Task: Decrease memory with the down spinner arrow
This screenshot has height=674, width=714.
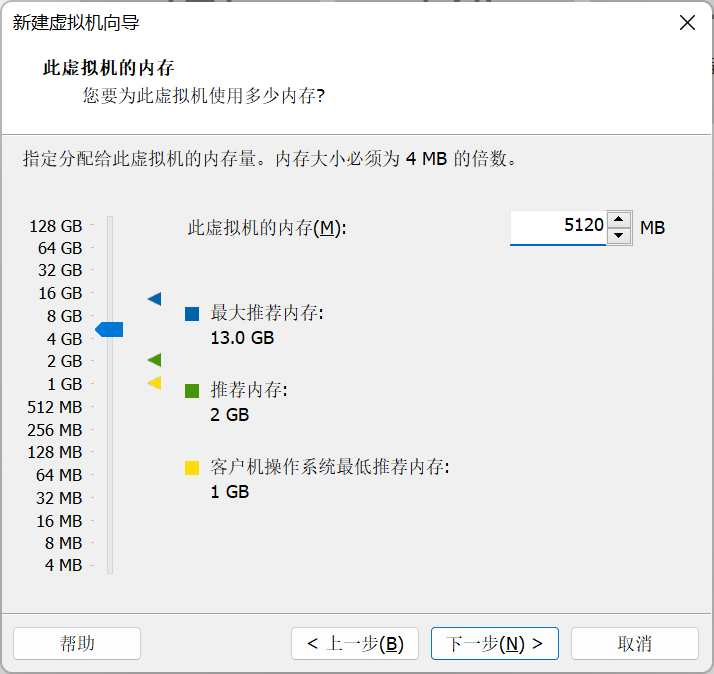Action: coord(620,236)
